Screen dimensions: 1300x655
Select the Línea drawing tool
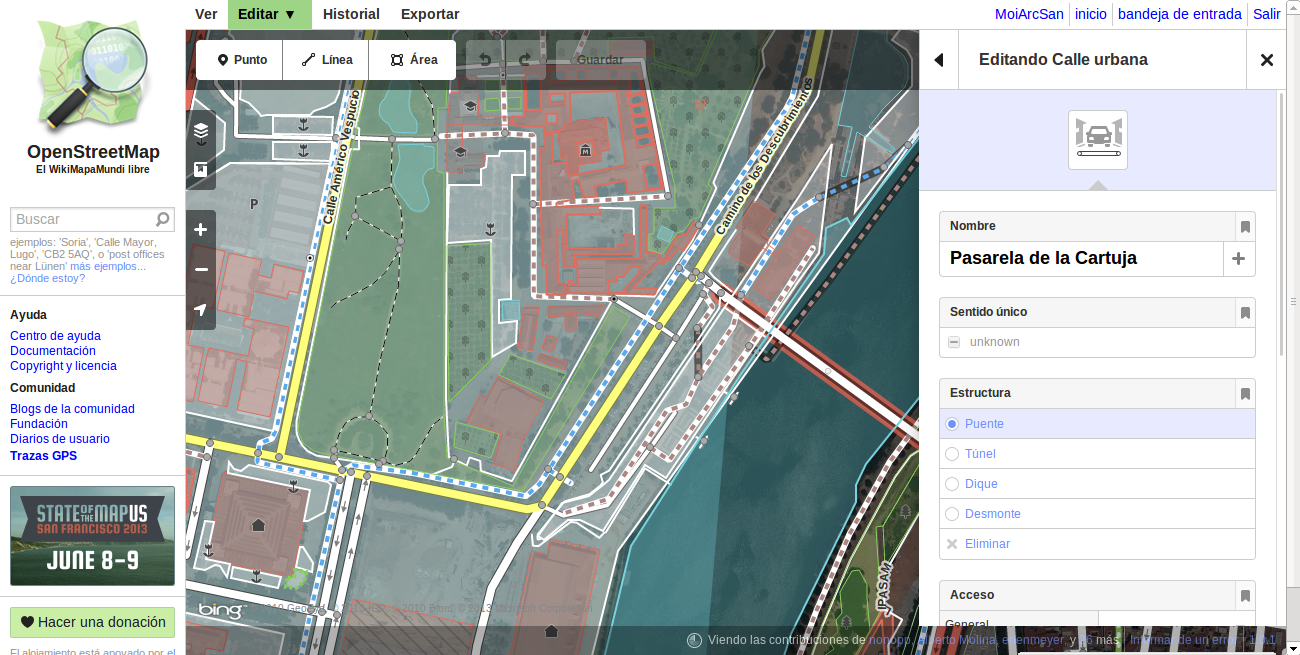(x=326, y=60)
